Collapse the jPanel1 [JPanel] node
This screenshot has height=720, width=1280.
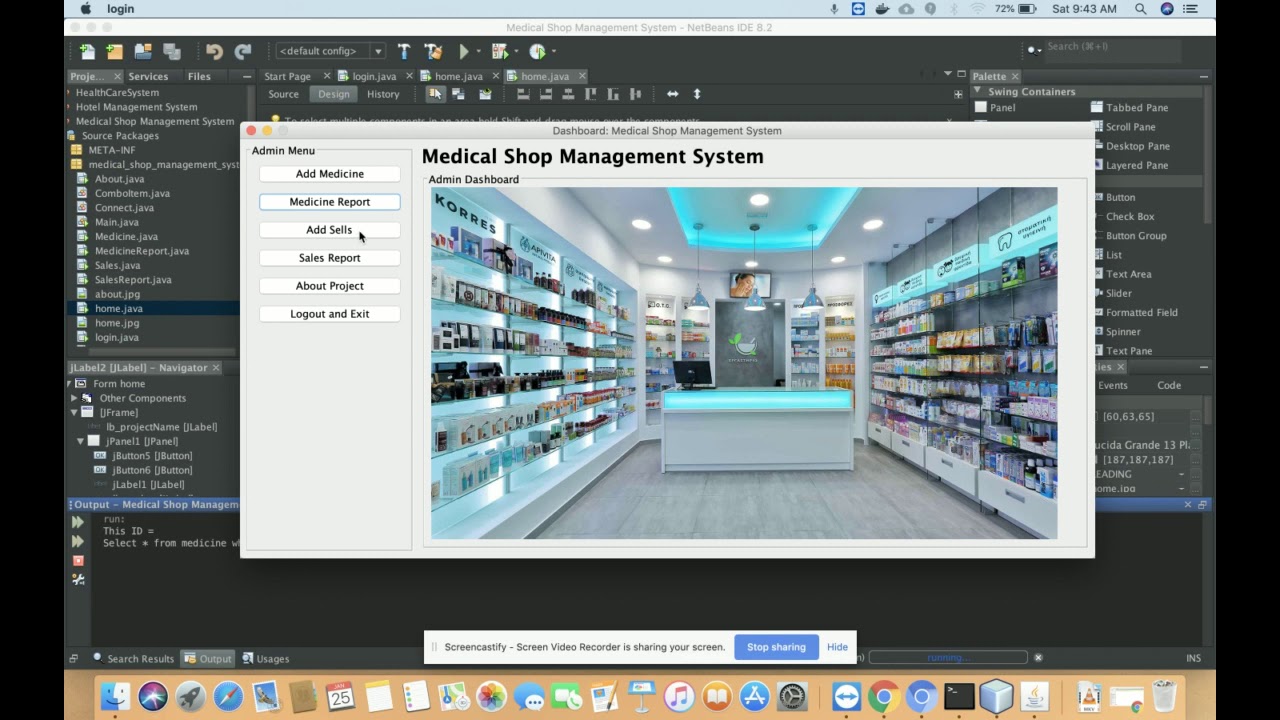click(81, 441)
